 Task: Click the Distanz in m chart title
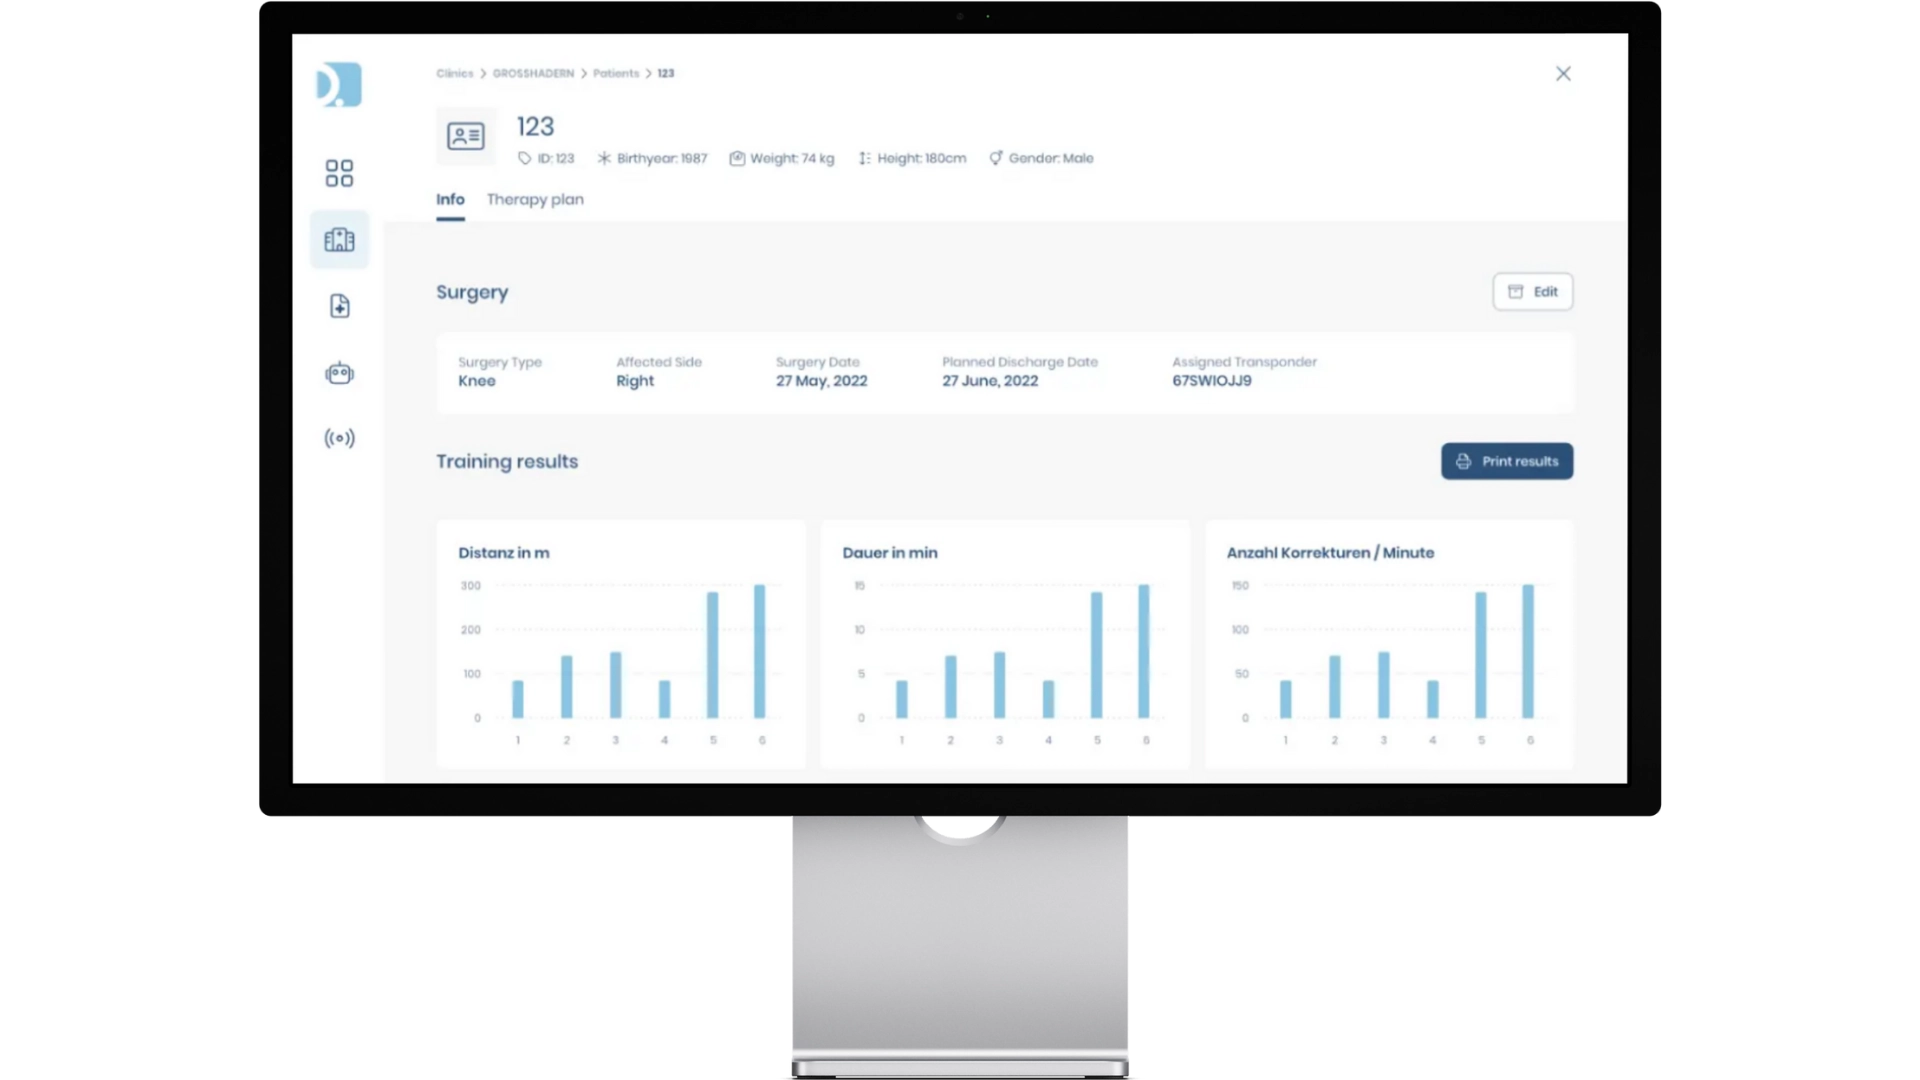[504, 552]
